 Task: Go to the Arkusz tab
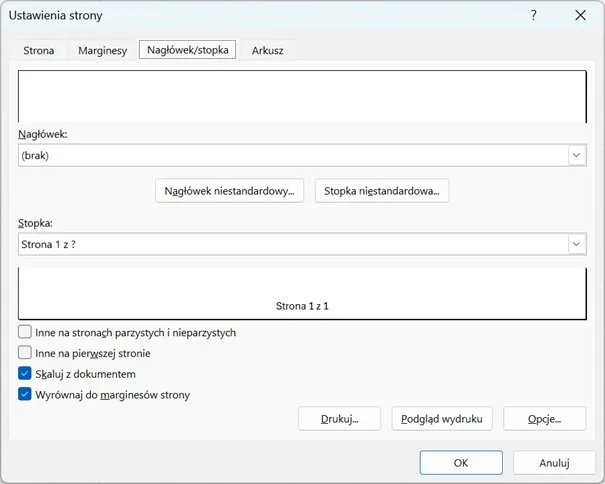268,50
